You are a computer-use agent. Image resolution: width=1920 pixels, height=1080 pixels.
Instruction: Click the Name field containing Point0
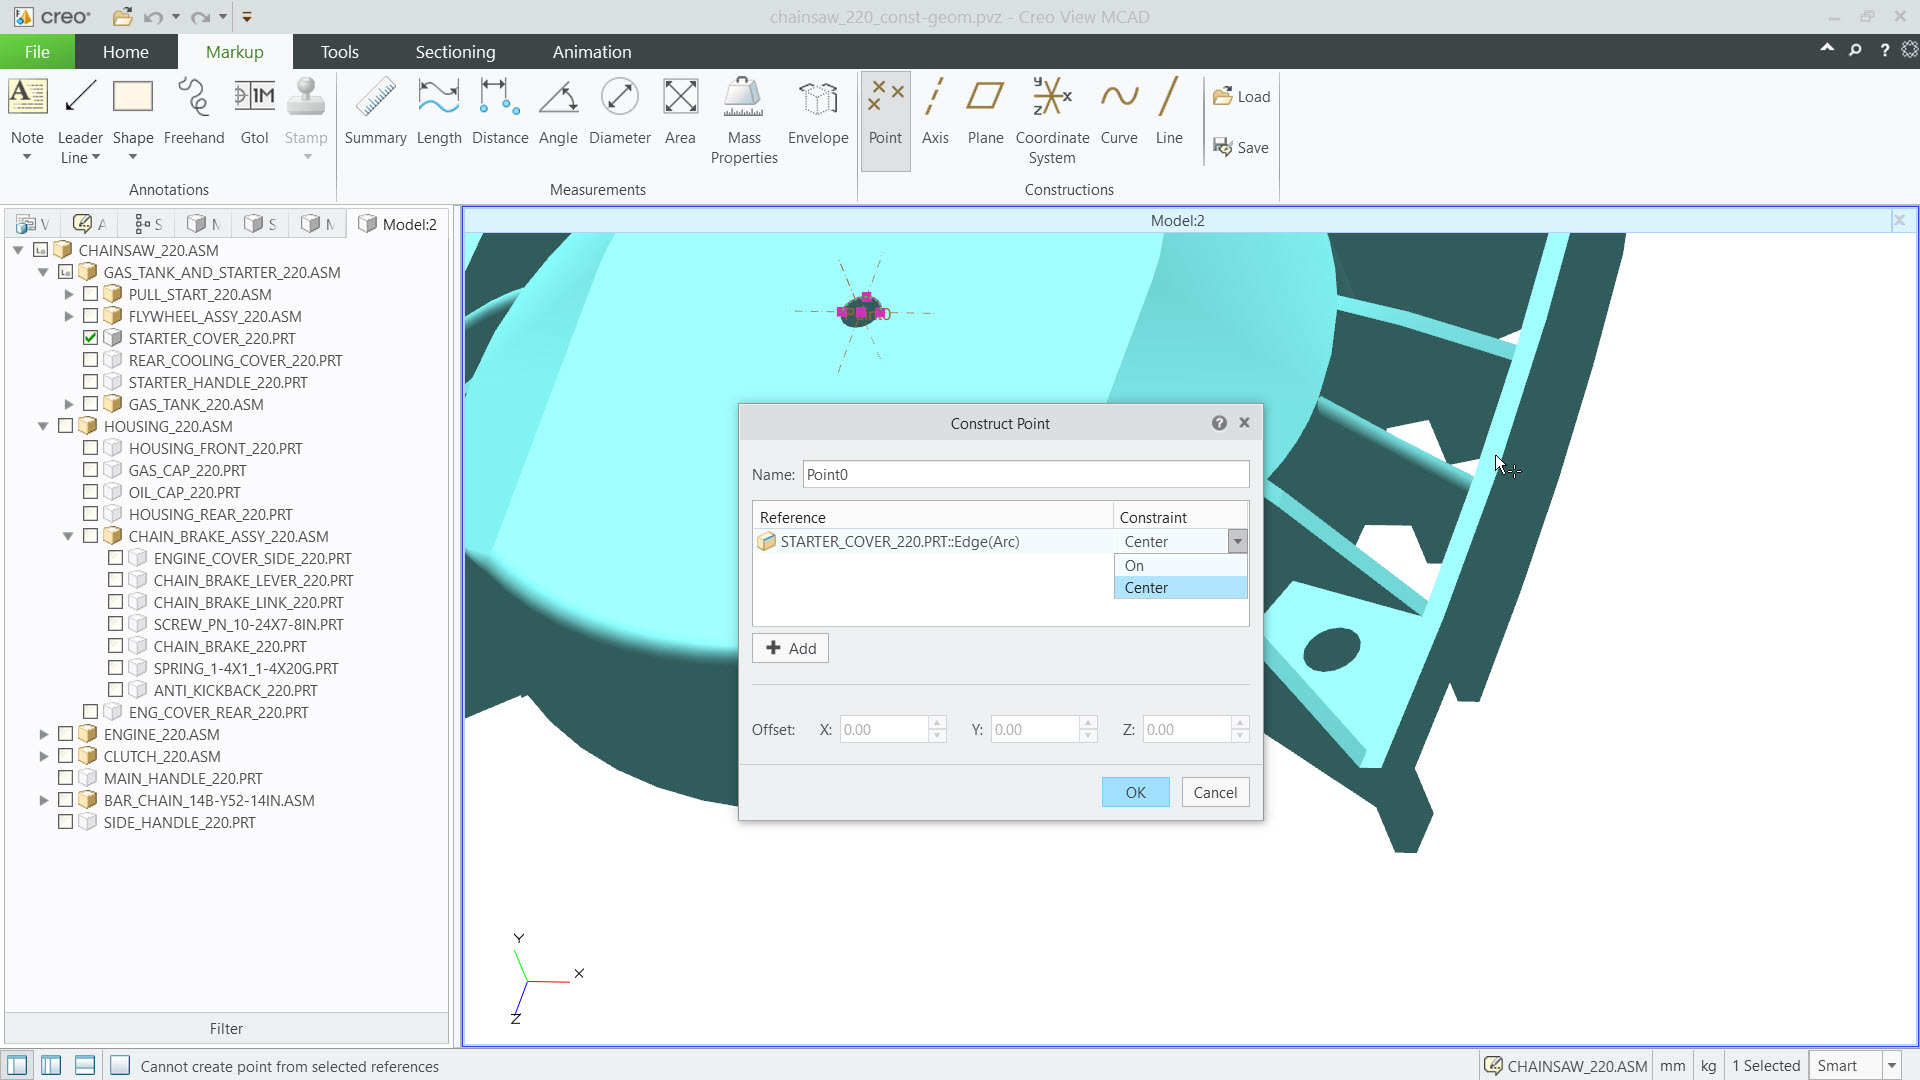click(x=1026, y=474)
